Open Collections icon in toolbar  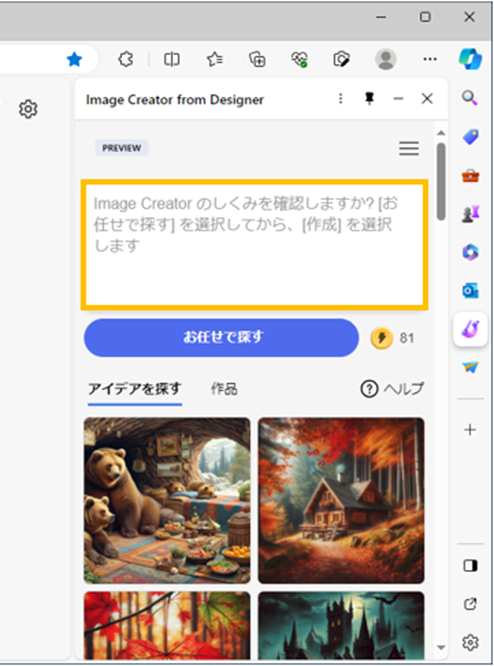pyautogui.click(x=257, y=59)
